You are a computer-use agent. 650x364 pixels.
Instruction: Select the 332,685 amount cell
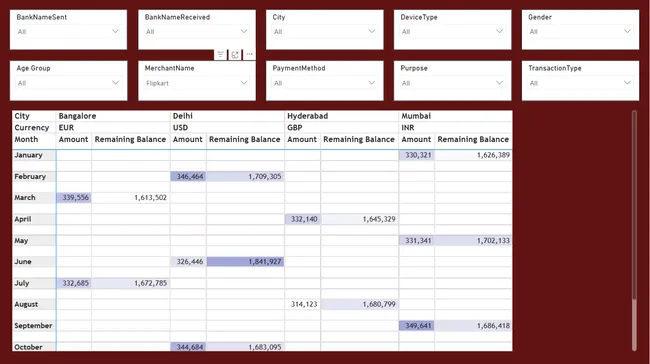point(74,283)
